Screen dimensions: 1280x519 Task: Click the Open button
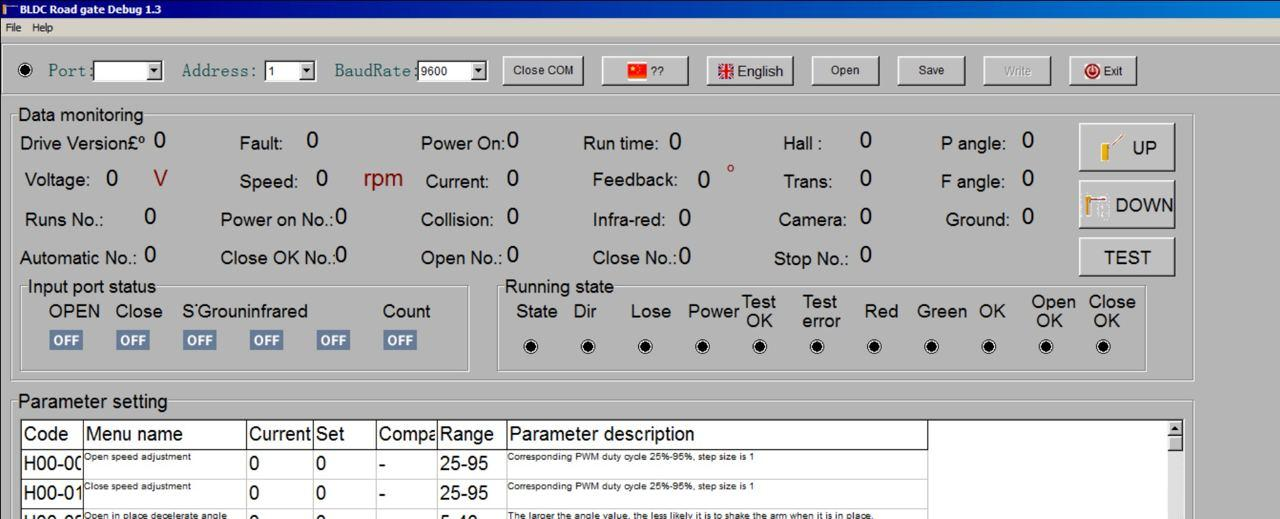click(845, 70)
